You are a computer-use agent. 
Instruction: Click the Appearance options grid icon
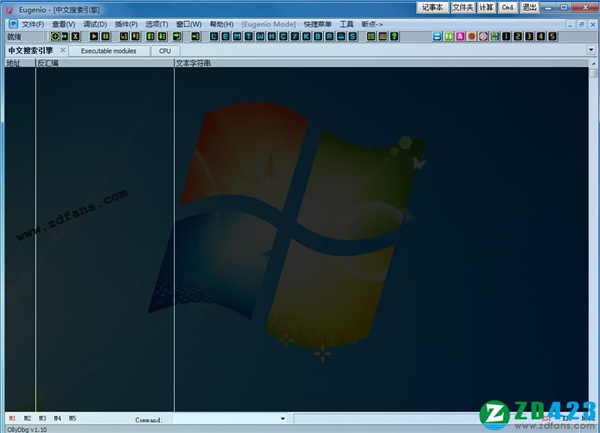382,36
